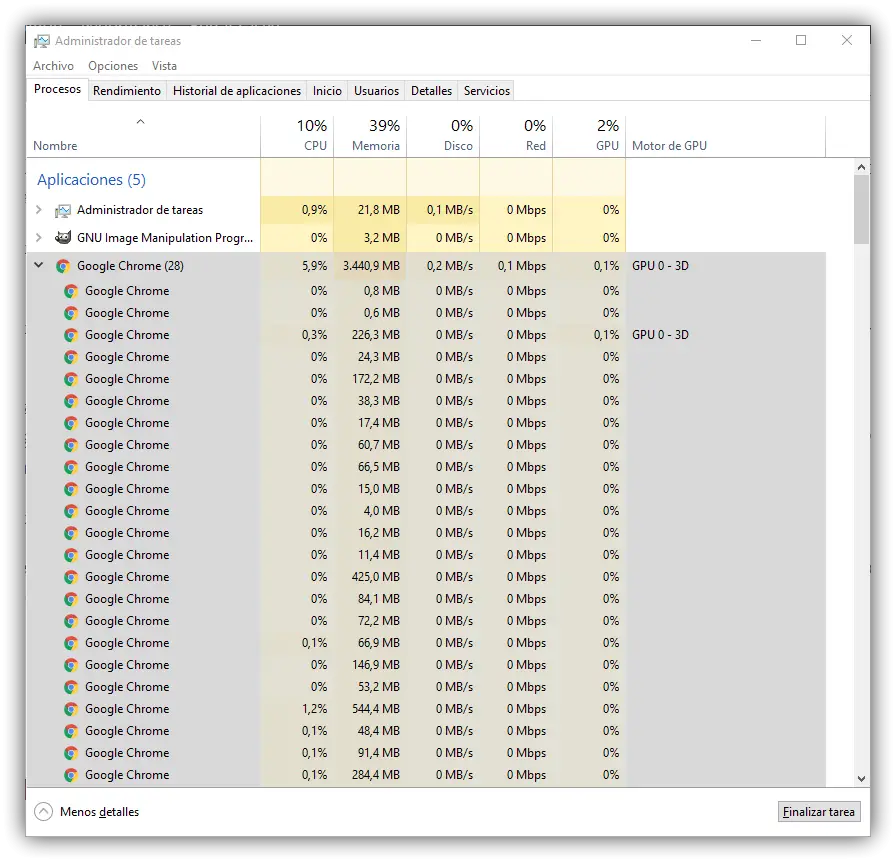Sort by the Disco column header
Screen dimensions: 896x862
pyautogui.click(x=443, y=135)
